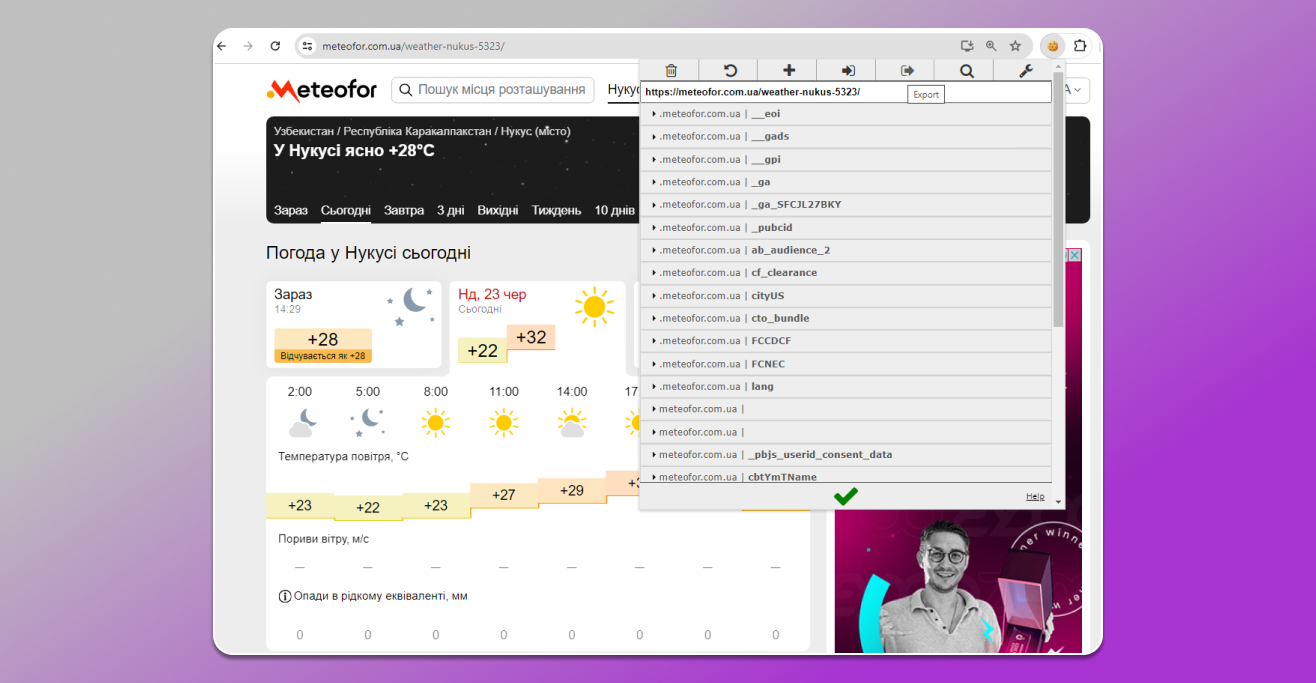Viewport: 1316px width, 683px height.
Task: Click the location search field
Action: [x=493, y=90]
